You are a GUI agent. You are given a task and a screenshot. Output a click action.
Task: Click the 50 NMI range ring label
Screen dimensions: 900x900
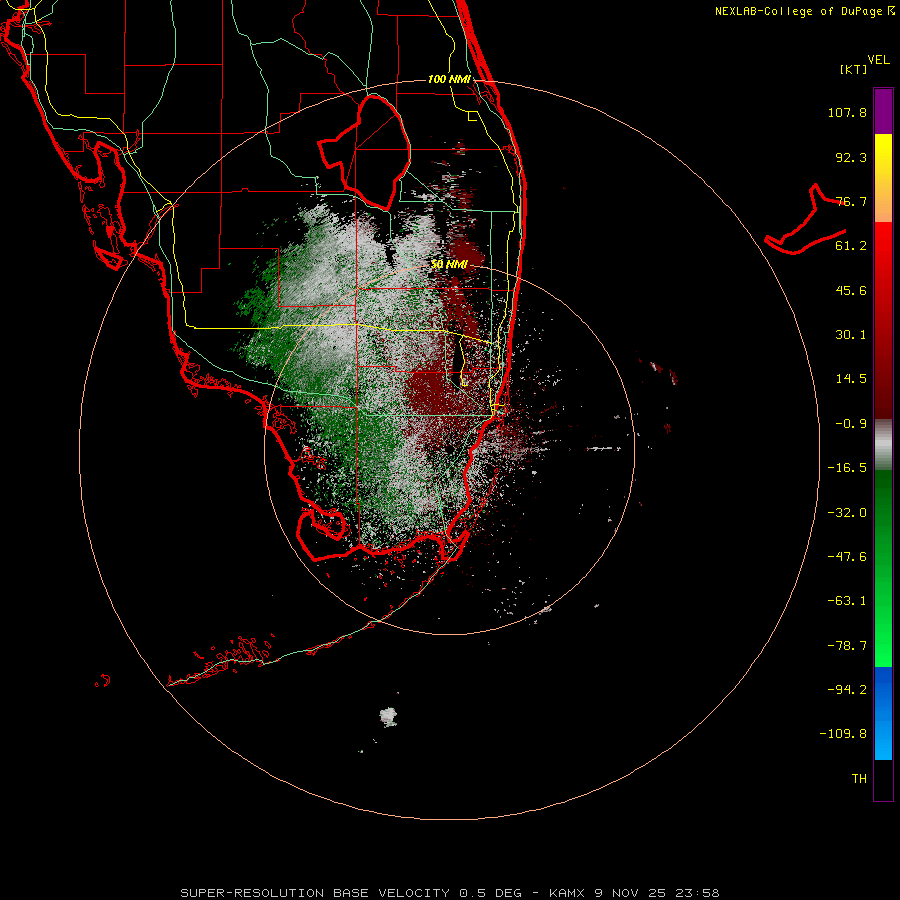[x=449, y=265]
